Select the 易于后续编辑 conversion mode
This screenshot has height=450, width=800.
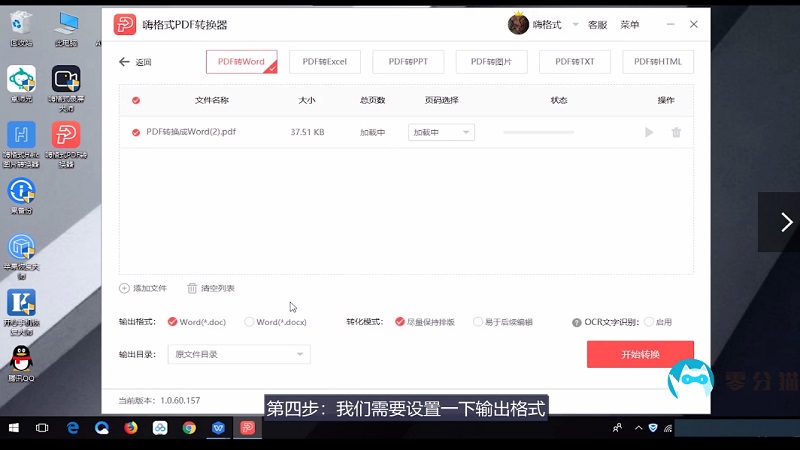coord(478,322)
